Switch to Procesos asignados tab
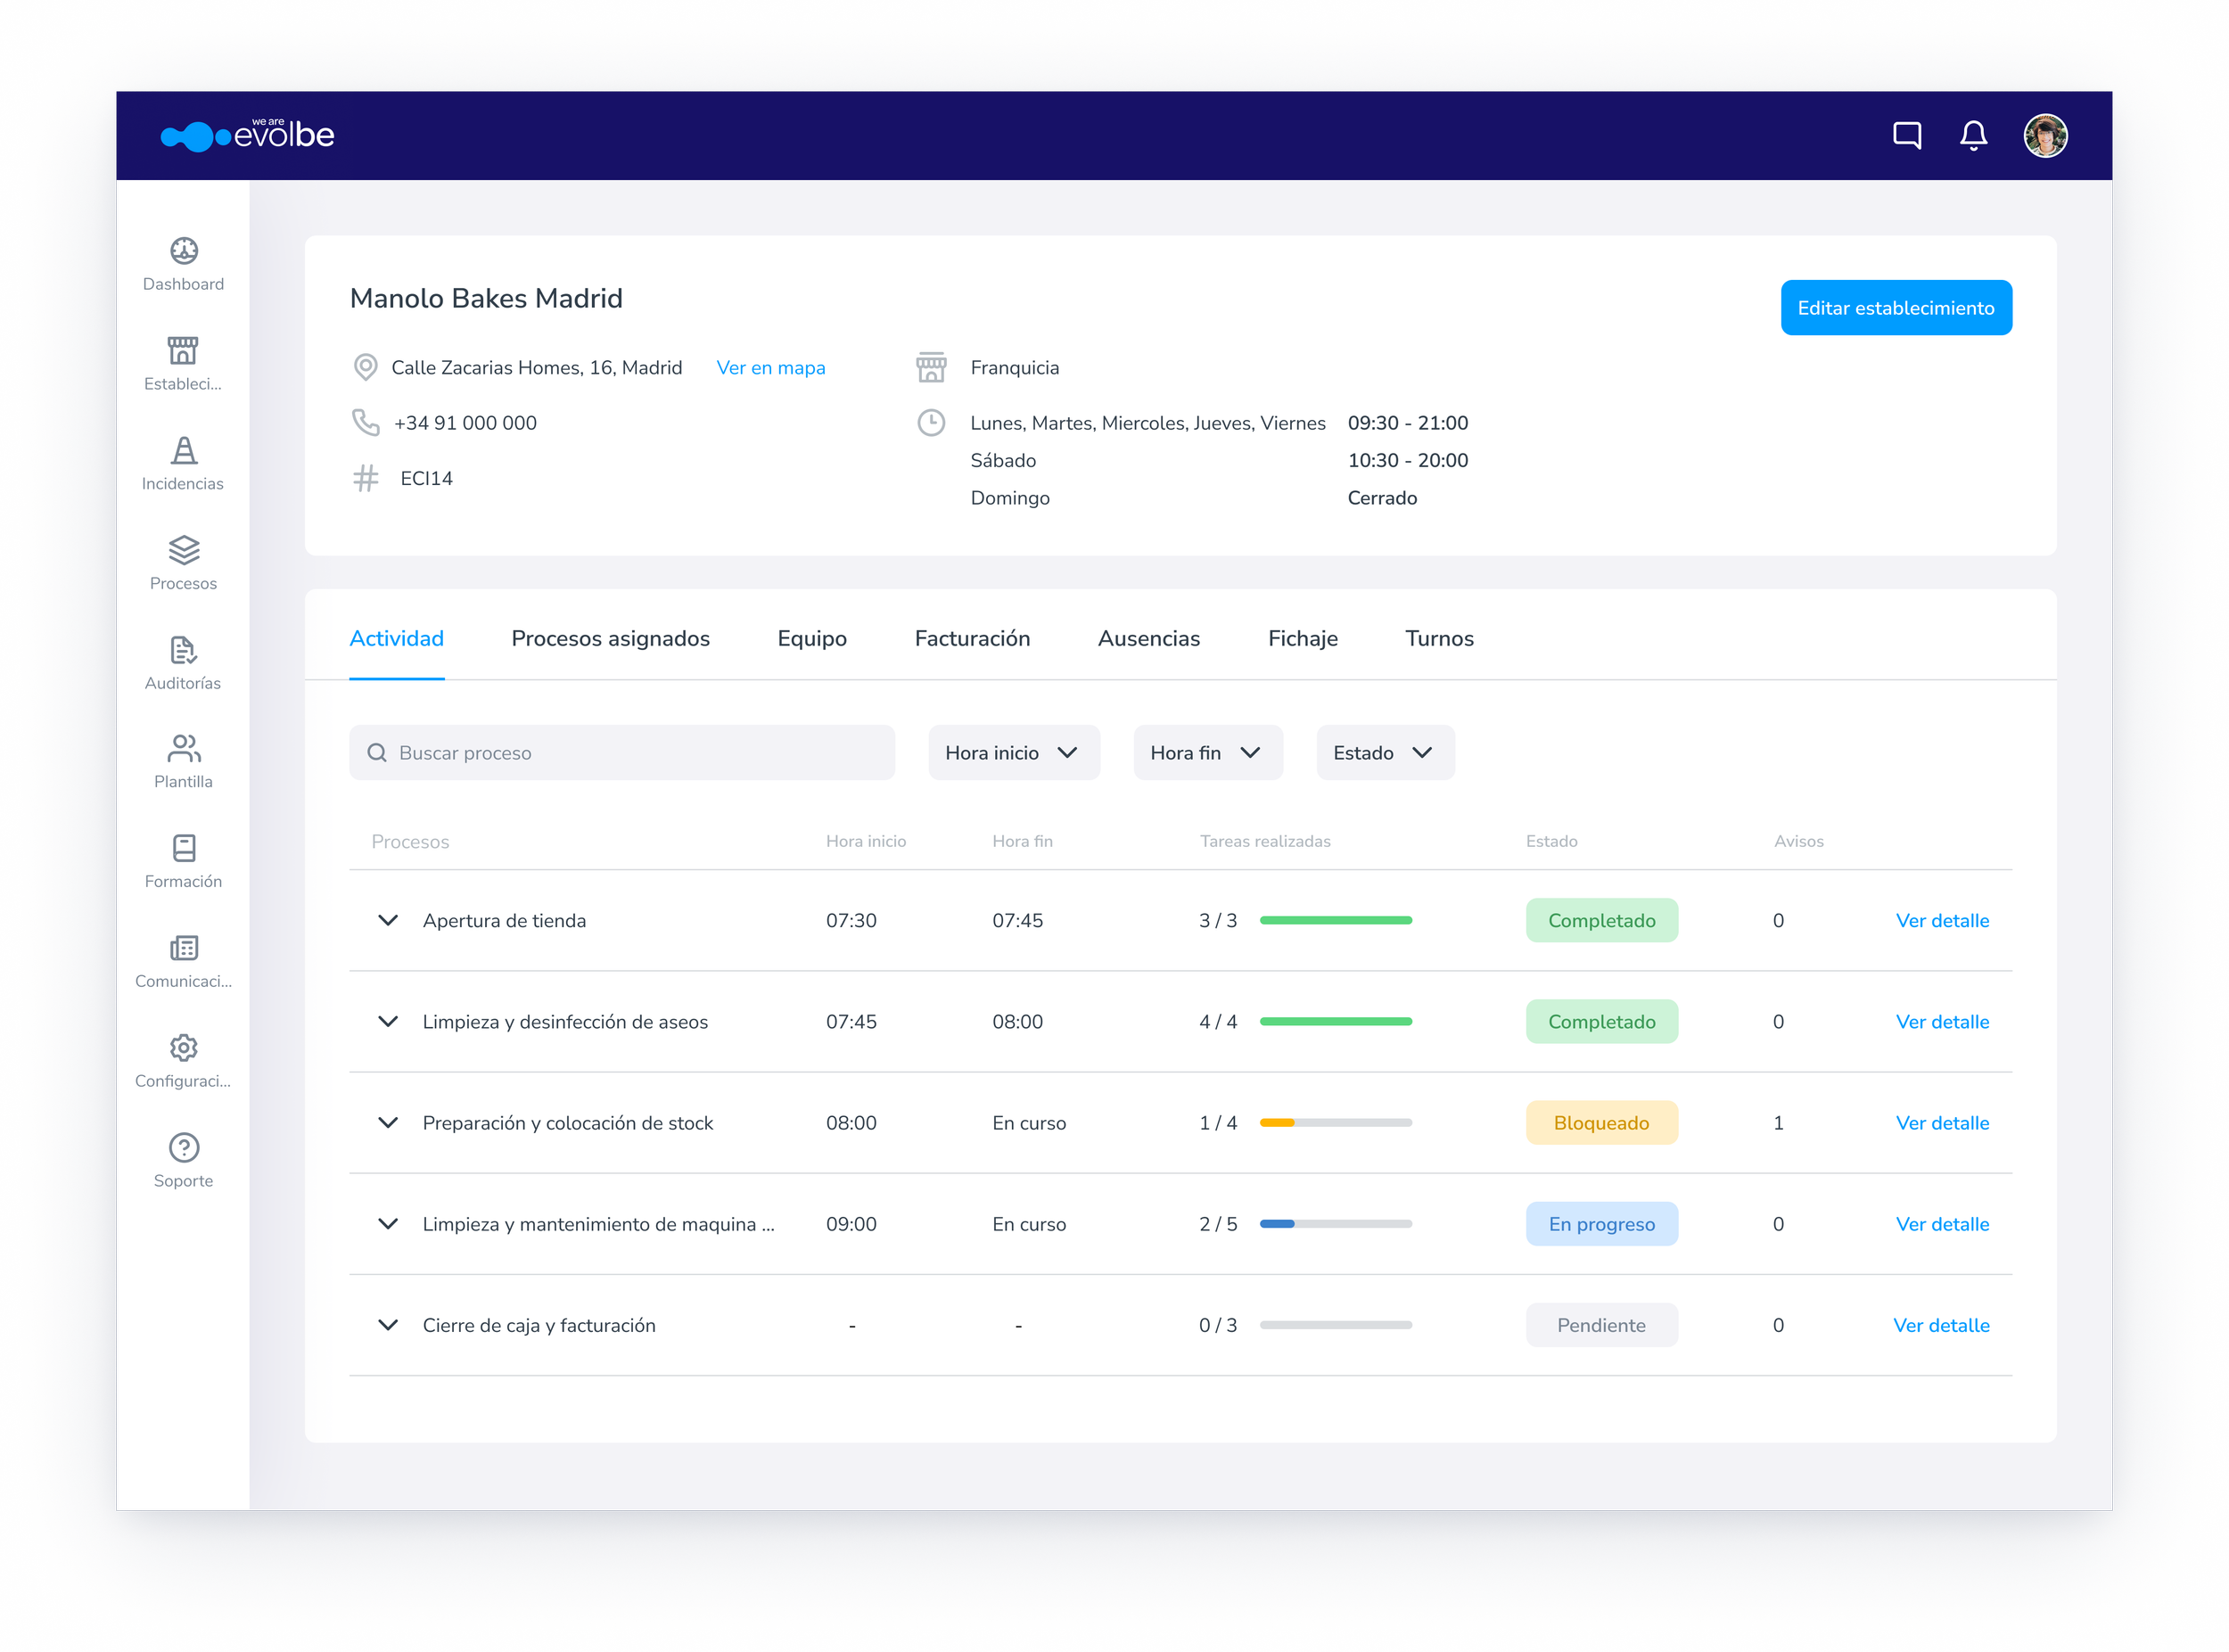Viewport: 2229px width, 1652px height. (610, 638)
